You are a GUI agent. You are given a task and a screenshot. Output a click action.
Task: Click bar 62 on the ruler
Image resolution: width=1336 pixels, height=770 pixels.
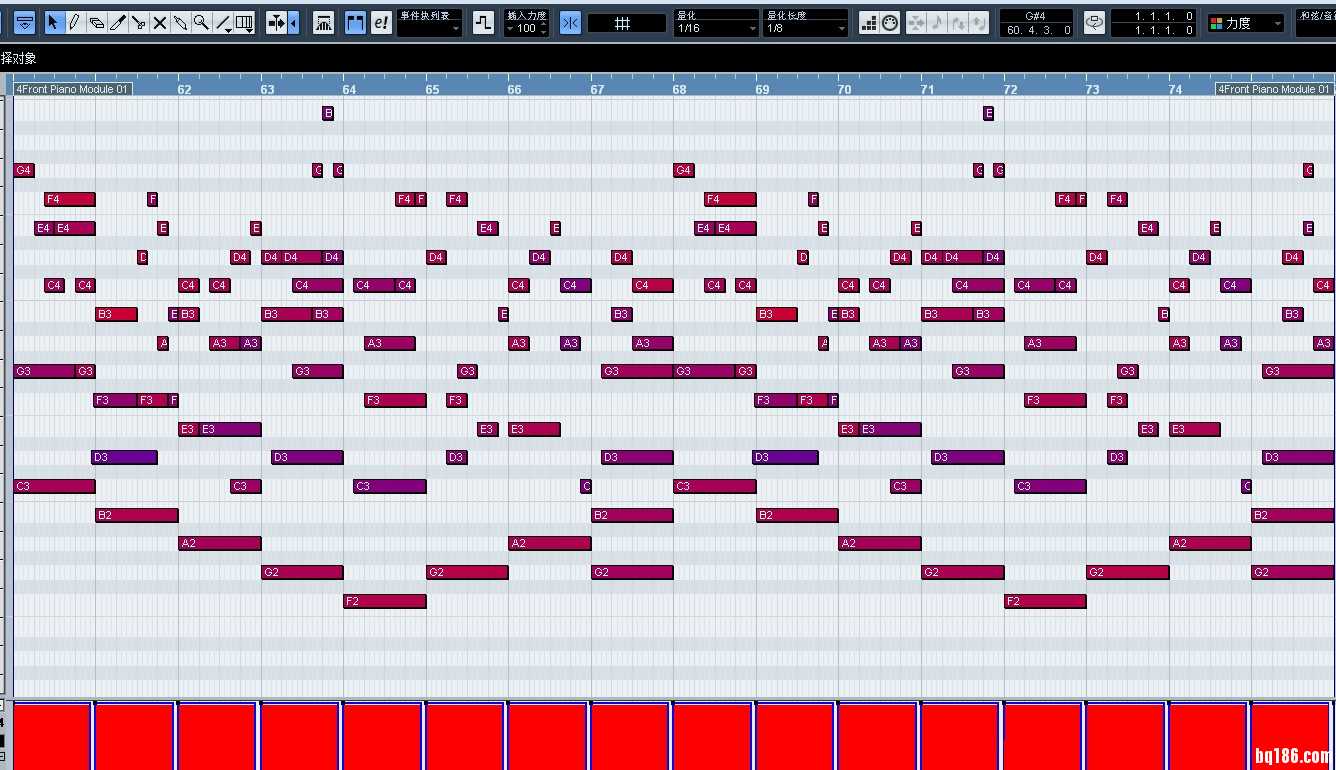tap(184, 89)
